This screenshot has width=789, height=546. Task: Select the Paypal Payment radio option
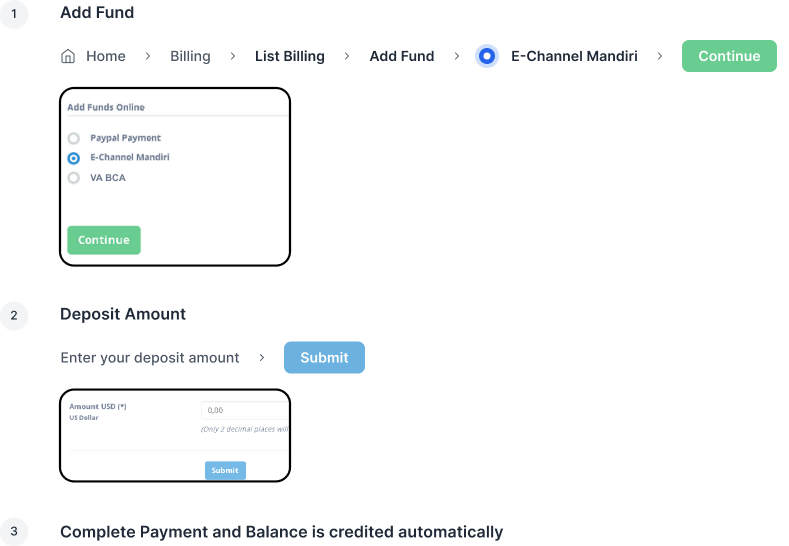[x=74, y=138]
